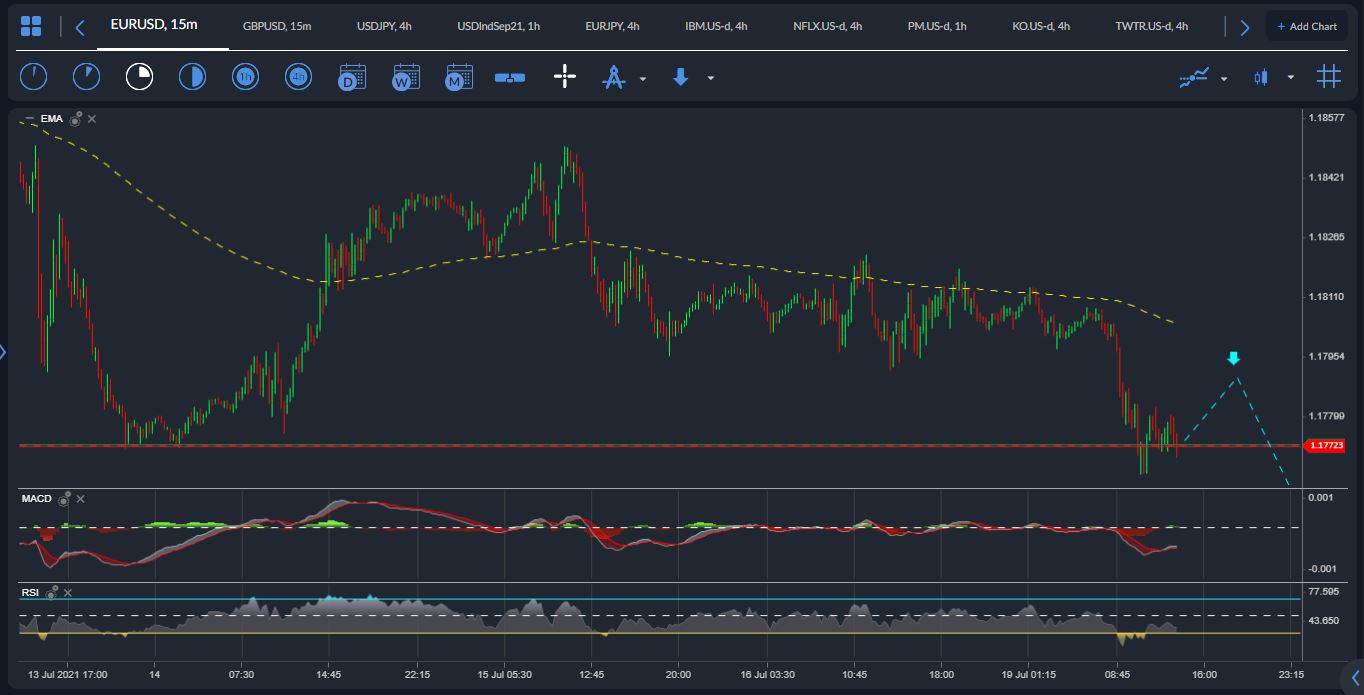
Task: Switch to the 4h timeframe icon
Action: pos(298,77)
